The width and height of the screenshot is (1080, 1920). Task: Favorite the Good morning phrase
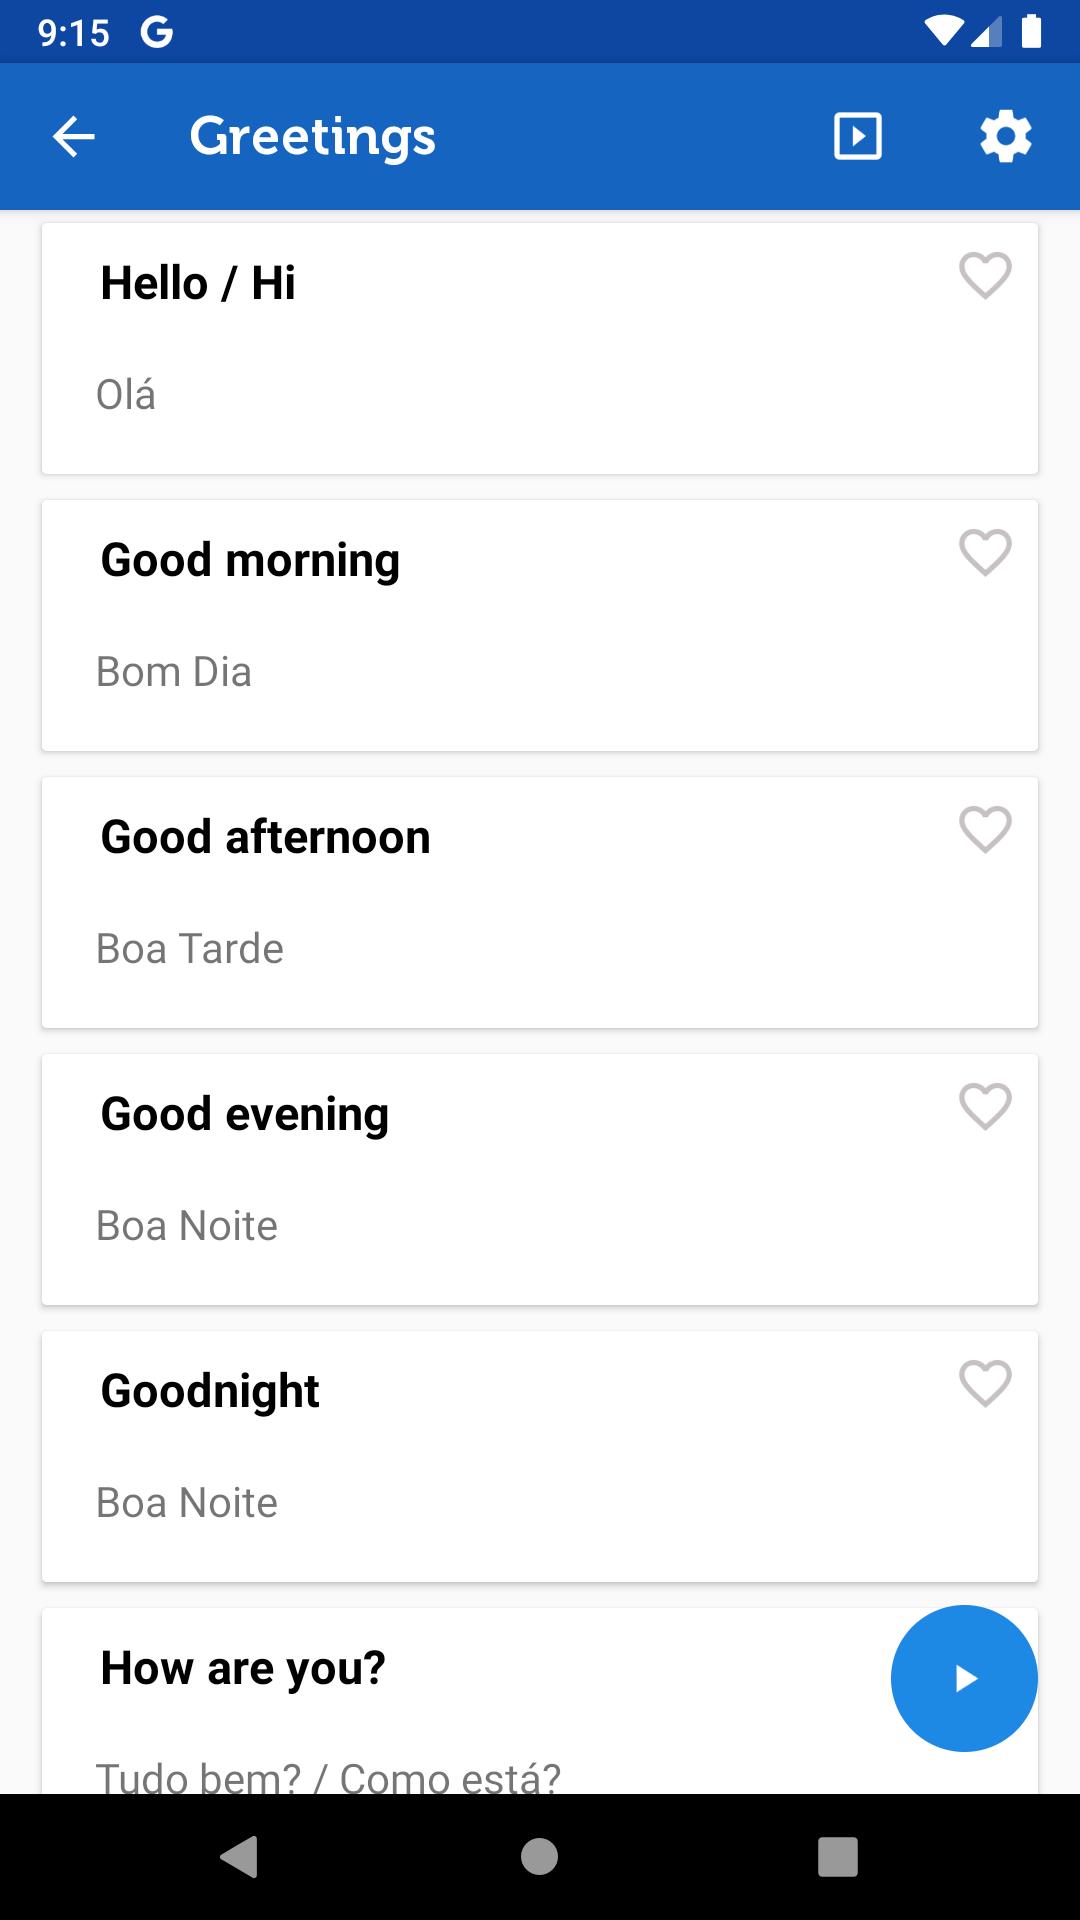(x=985, y=553)
